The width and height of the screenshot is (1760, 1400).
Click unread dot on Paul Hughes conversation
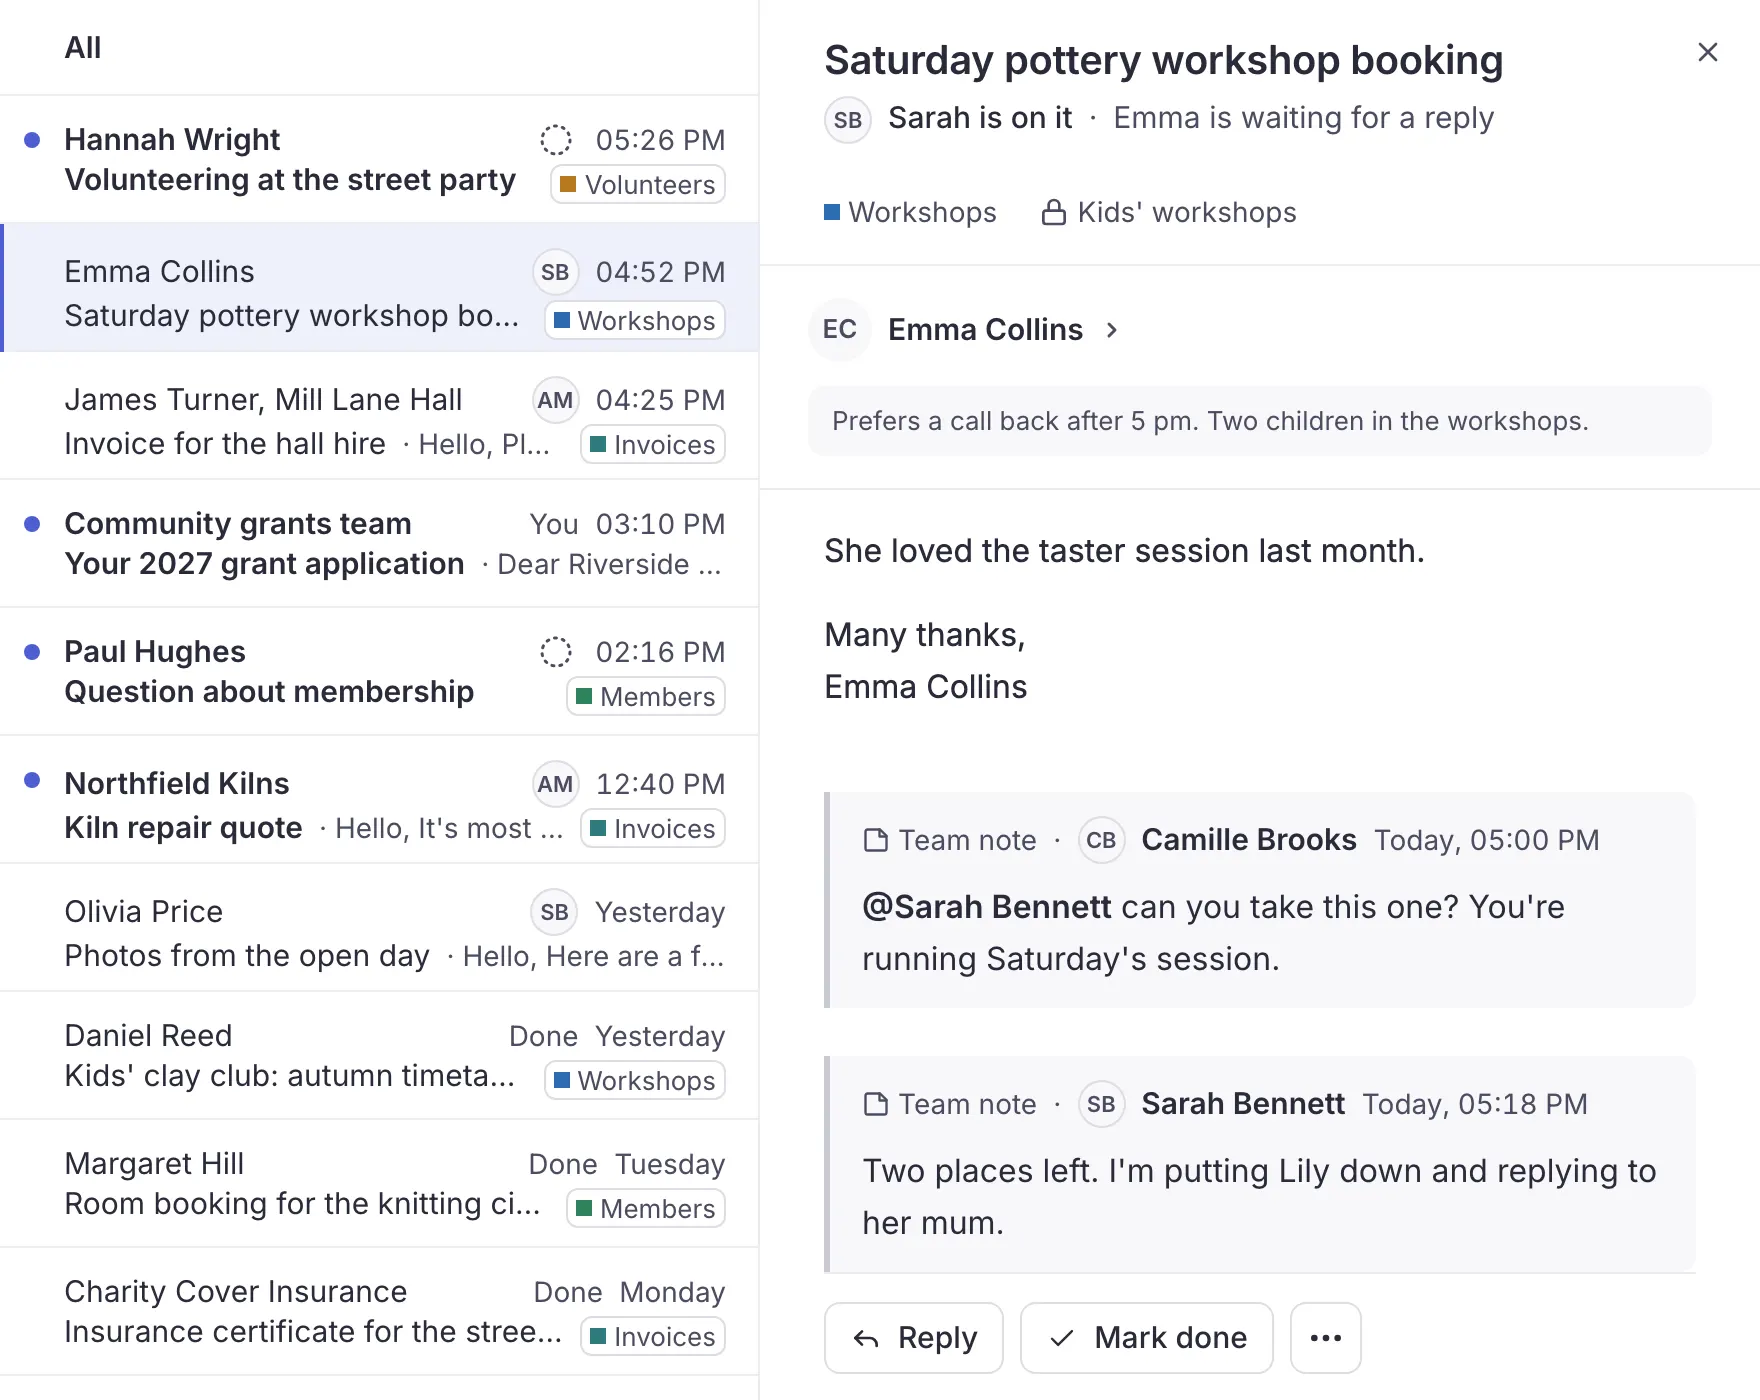pos(32,652)
